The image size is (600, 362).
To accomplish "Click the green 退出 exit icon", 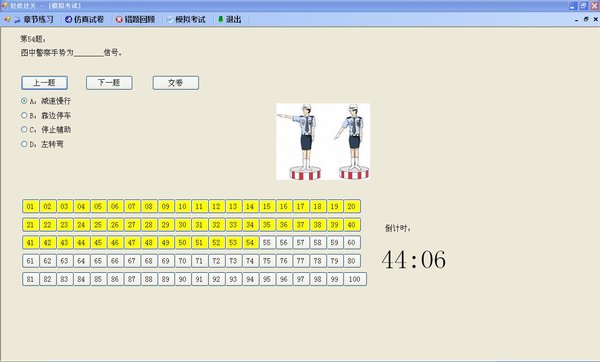I will (x=220, y=19).
